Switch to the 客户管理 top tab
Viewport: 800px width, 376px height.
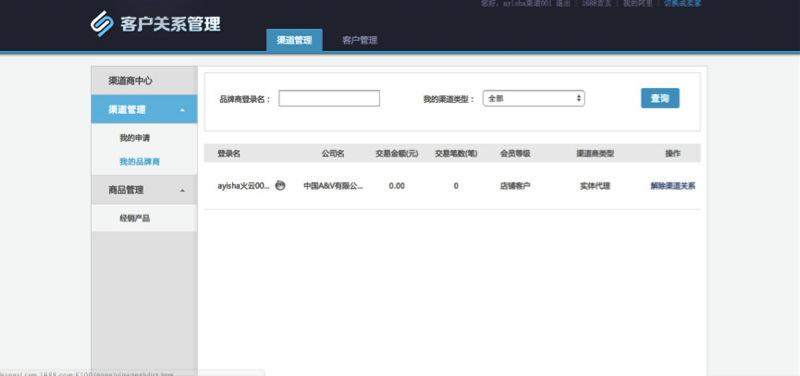360,40
